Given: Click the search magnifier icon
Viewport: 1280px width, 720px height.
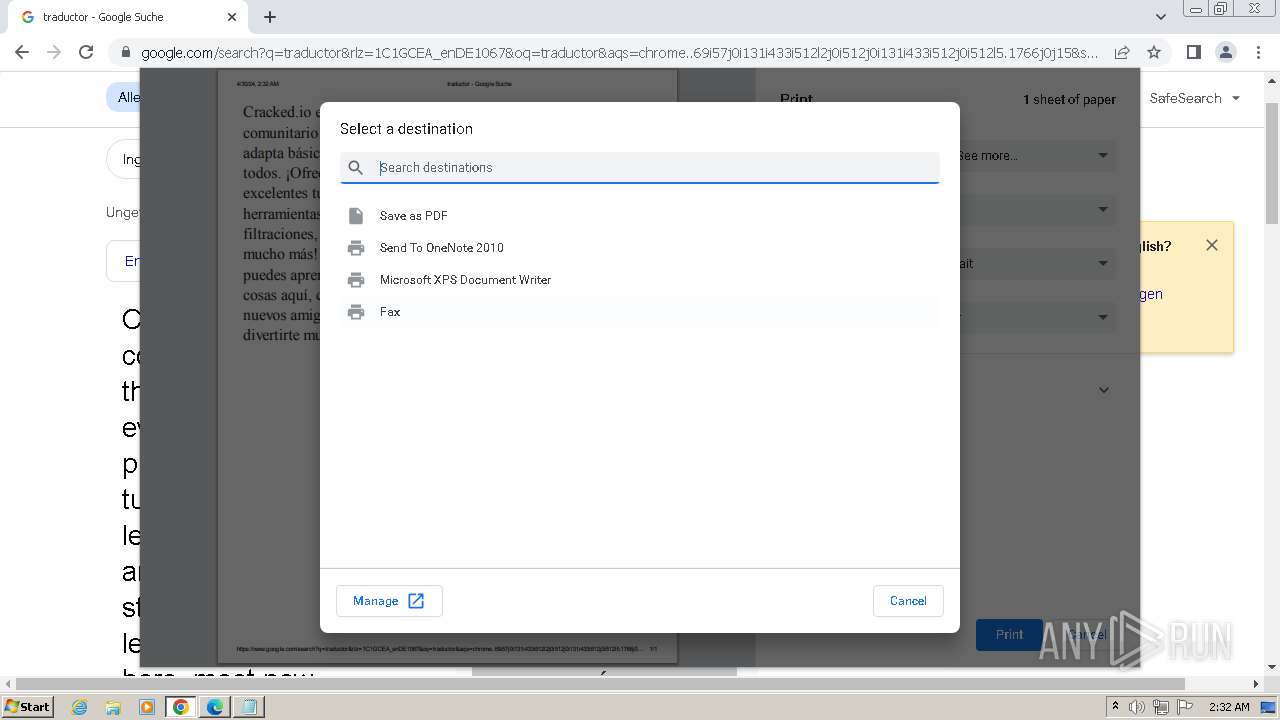Looking at the screenshot, I should pyautogui.click(x=356, y=167).
